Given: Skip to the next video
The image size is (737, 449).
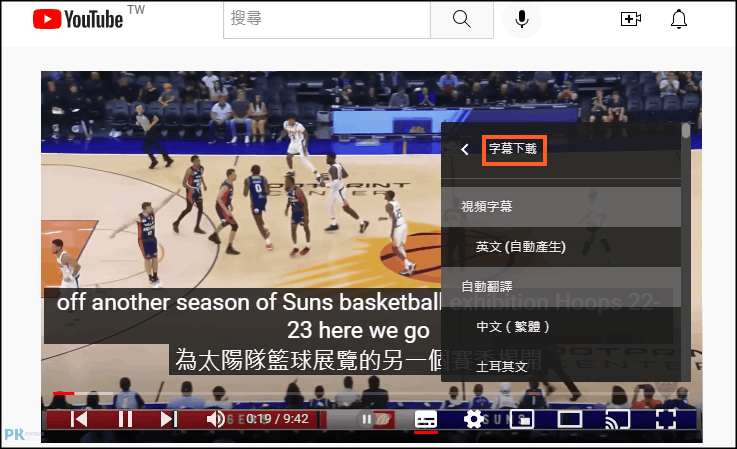Looking at the screenshot, I should point(169,419).
